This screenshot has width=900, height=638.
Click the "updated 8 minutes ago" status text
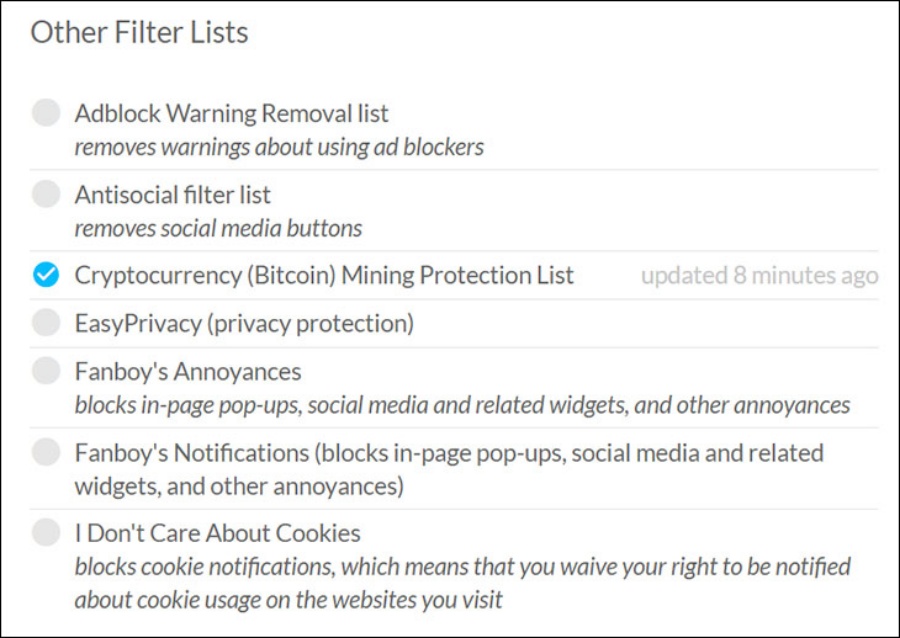pos(759,275)
